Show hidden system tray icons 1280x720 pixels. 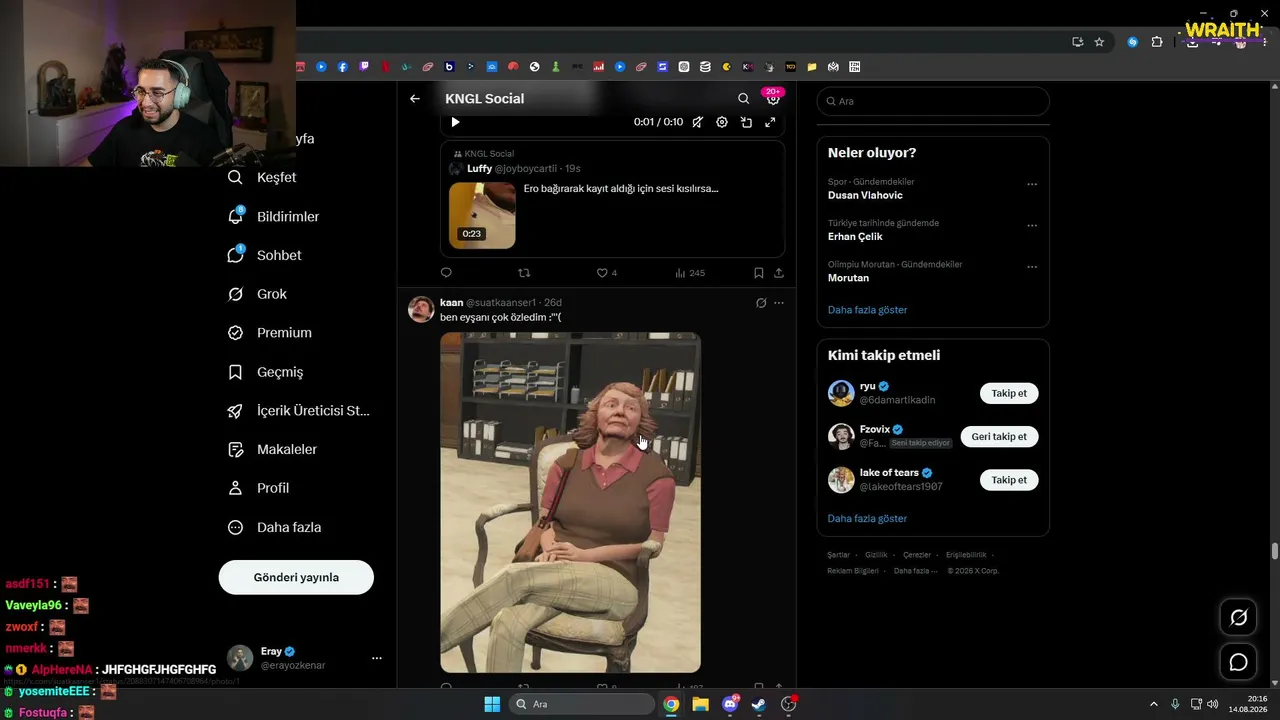coord(1153,704)
